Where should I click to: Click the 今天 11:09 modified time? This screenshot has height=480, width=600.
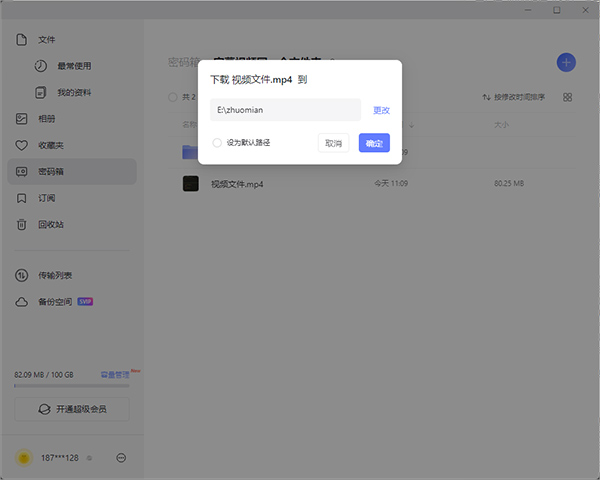[391, 183]
